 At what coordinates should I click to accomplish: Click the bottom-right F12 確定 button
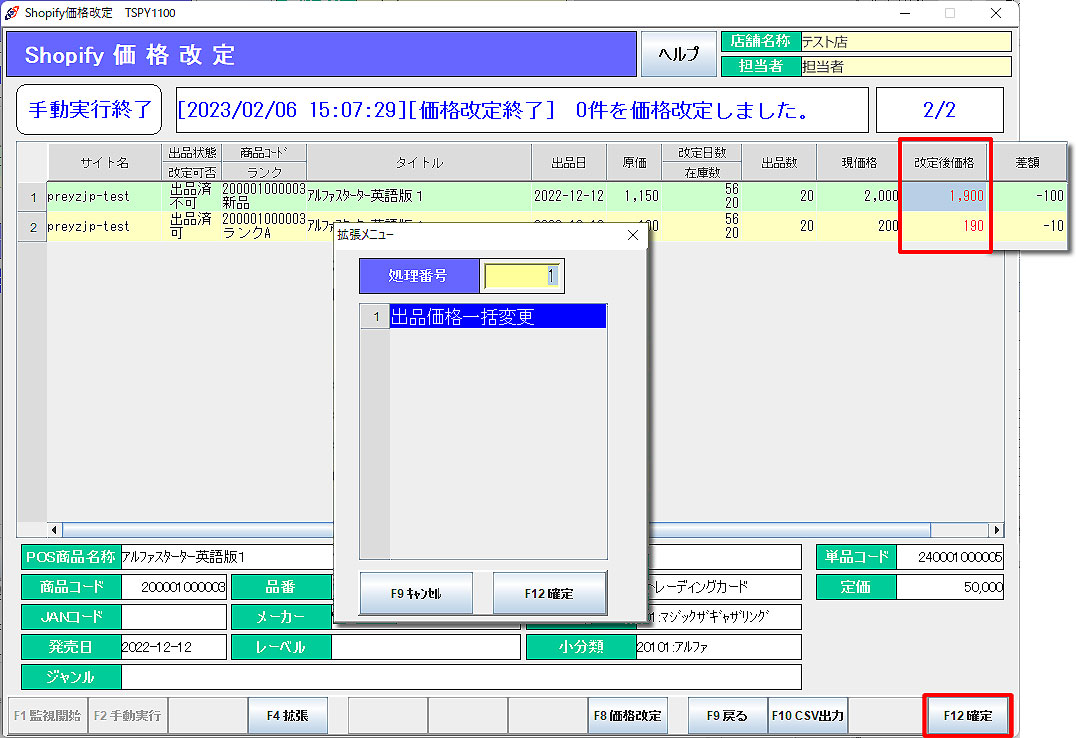point(967,715)
